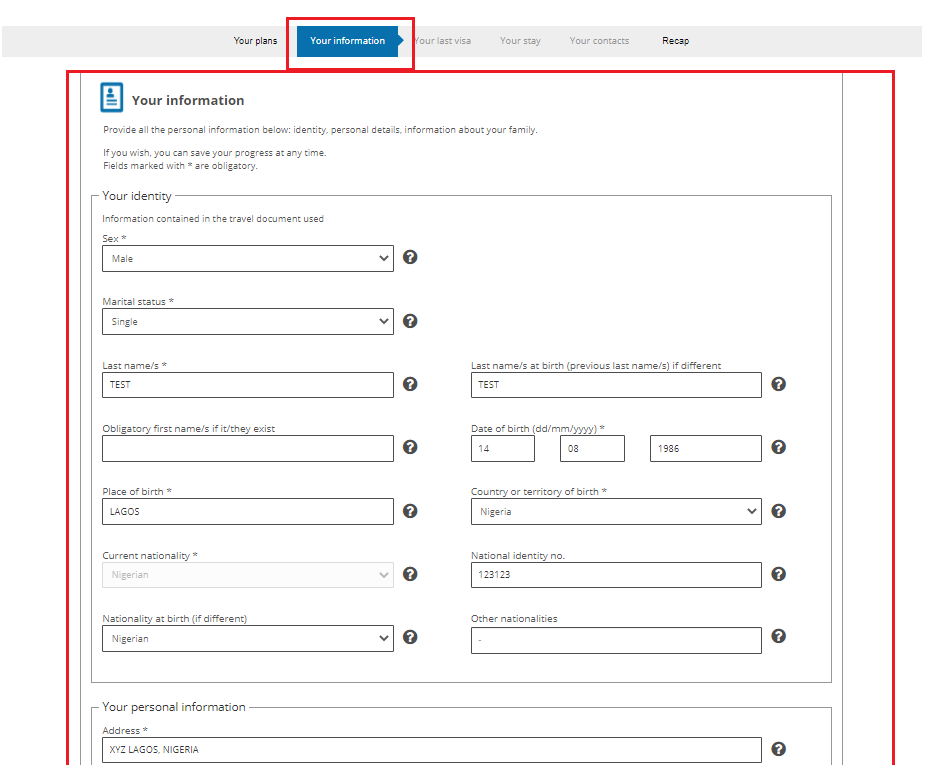
Task: Open help for Country of birth
Action: point(778,511)
